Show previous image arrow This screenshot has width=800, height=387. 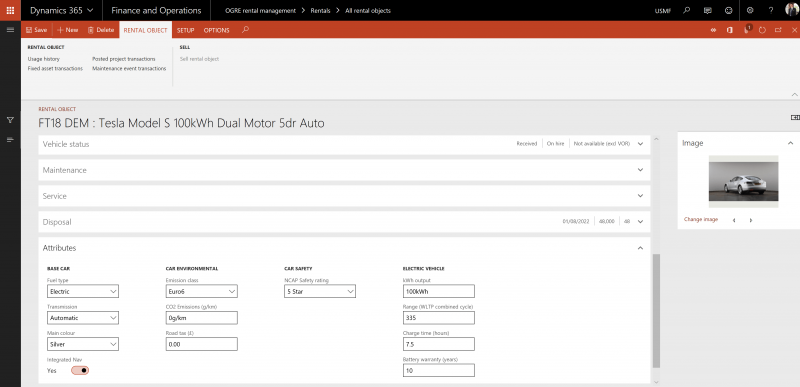734,220
